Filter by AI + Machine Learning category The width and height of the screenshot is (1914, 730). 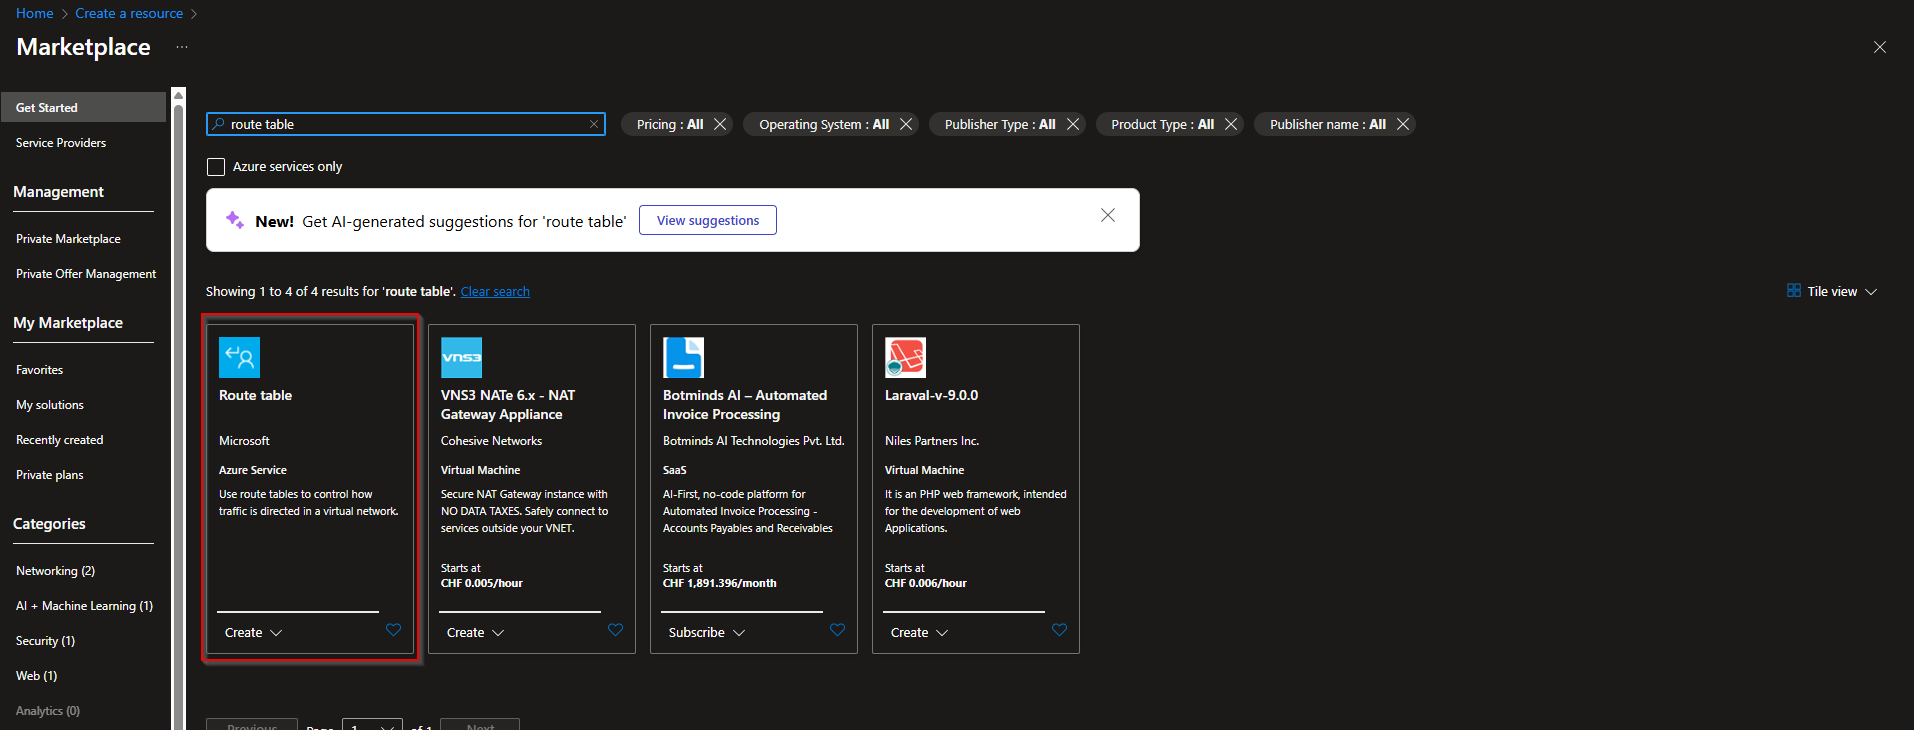(84, 606)
